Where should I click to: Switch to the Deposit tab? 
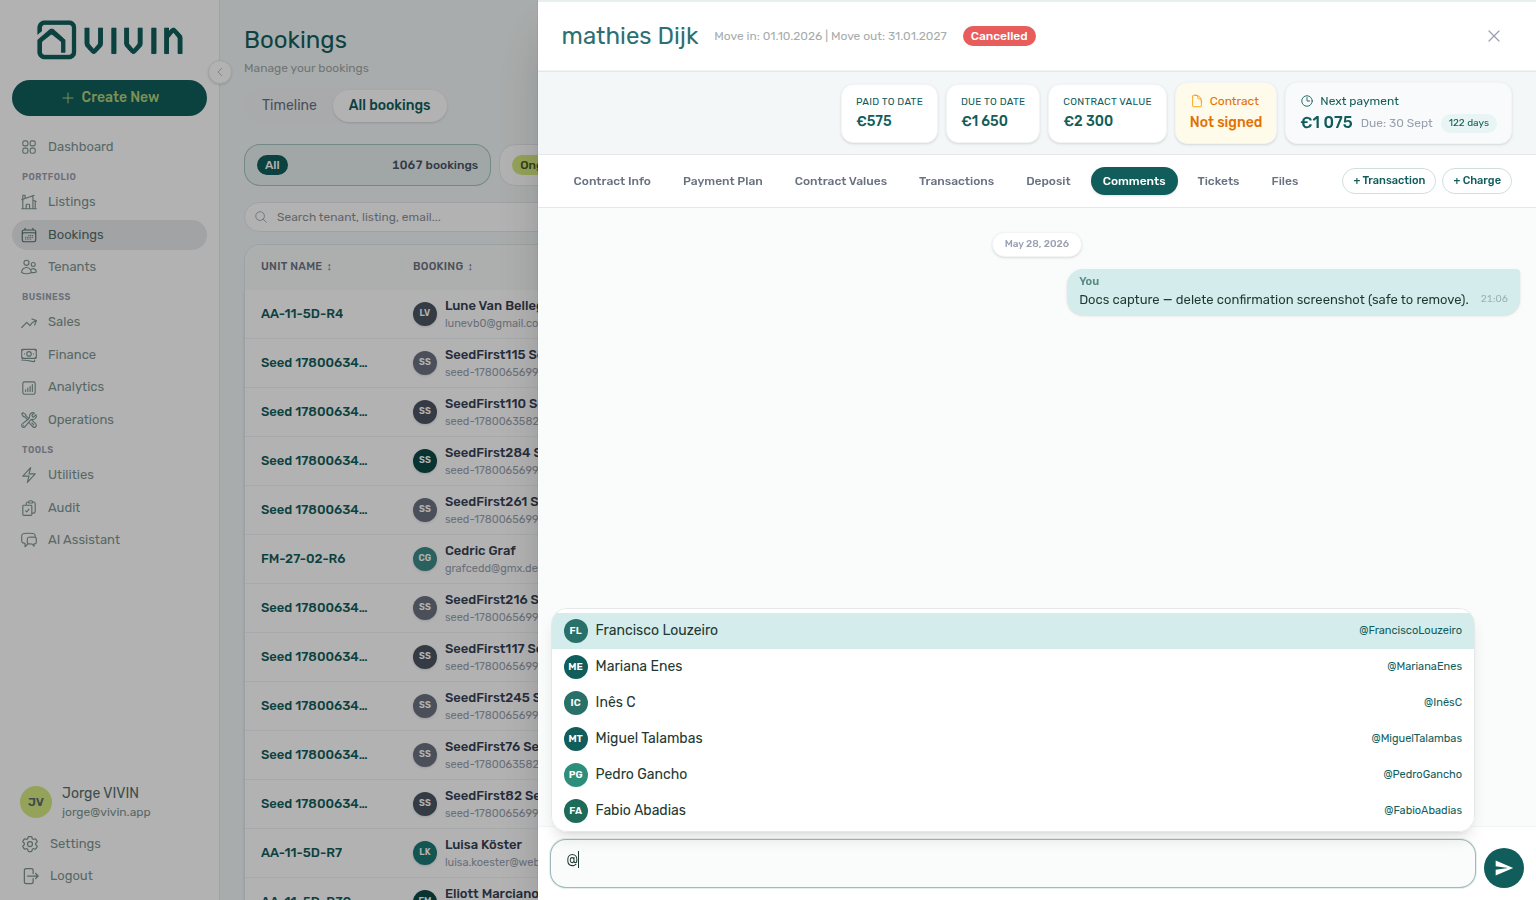coord(1048,181)
